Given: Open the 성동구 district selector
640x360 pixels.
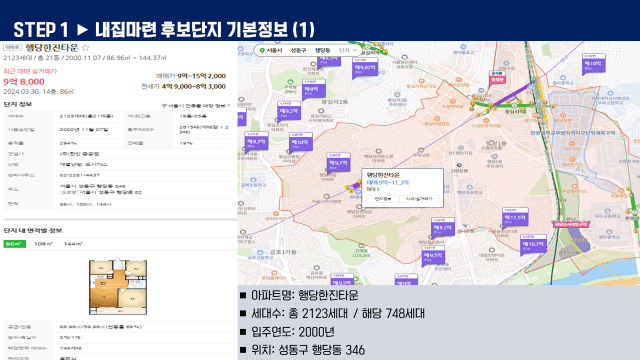Looking at the screenshot, I should (x=298, y=50).
